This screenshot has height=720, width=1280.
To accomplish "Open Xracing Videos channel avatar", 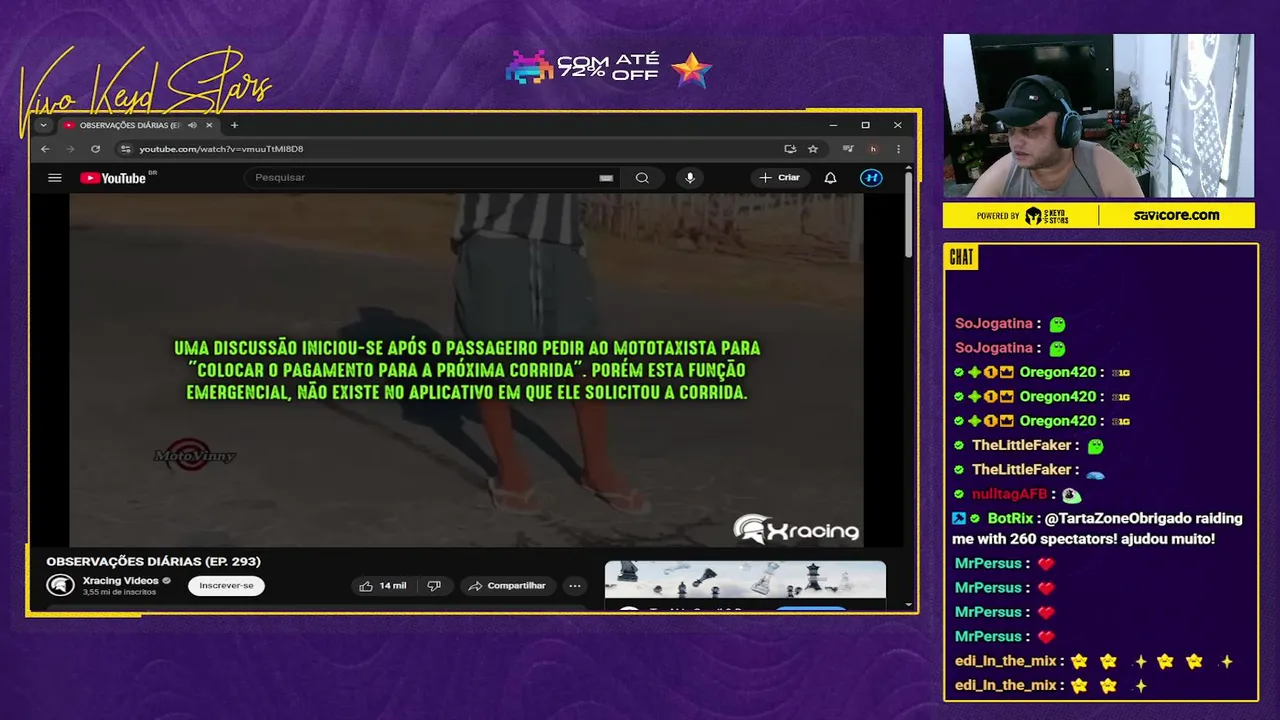I will pyautogui.click(x=60, y=586).
